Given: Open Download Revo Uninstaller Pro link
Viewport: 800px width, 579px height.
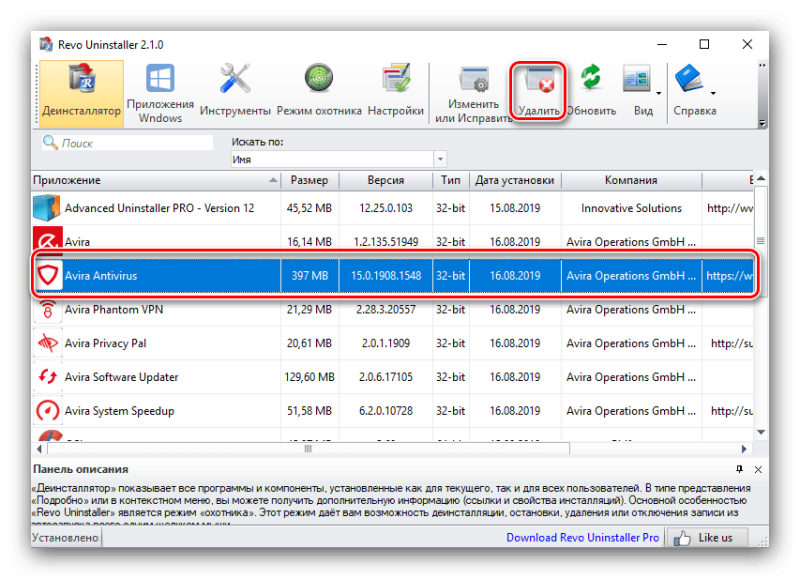Looking at the screenshot, I should click(x=582, y=538).
